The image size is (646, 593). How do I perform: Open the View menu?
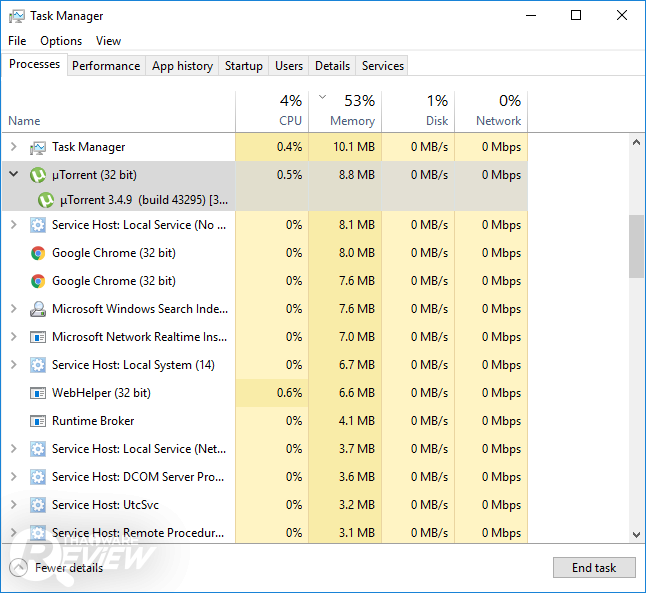[x=108, y=41]
